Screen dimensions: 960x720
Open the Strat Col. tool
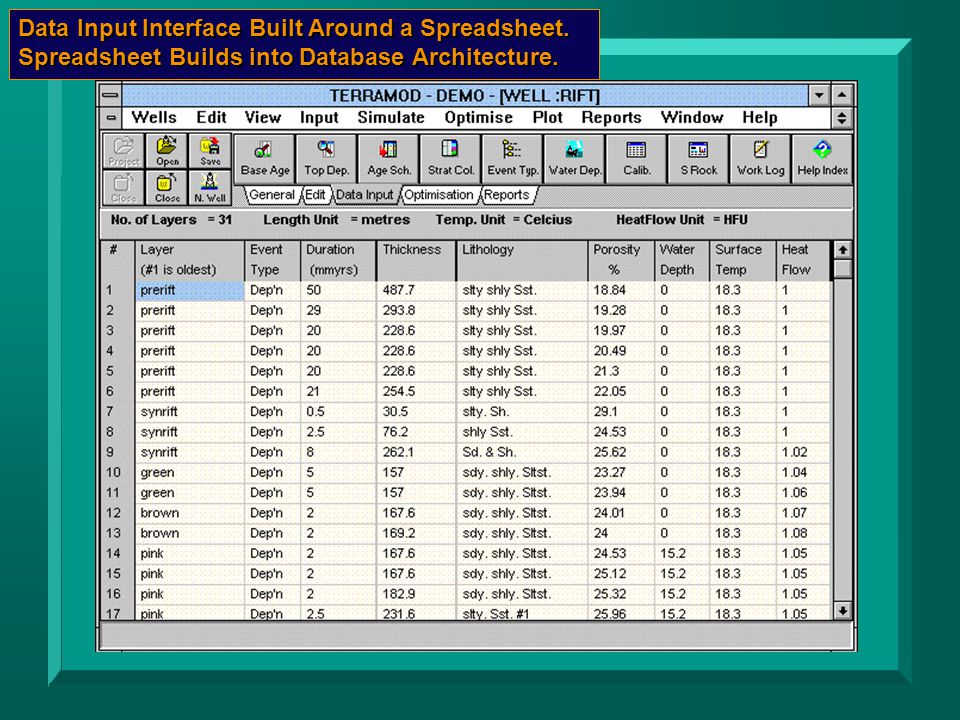tap(451, 159)
